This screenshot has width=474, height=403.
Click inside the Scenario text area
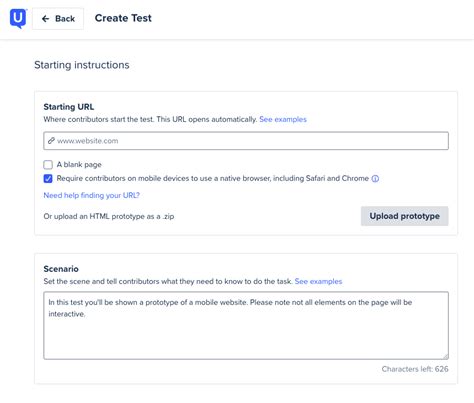(246, 325)
